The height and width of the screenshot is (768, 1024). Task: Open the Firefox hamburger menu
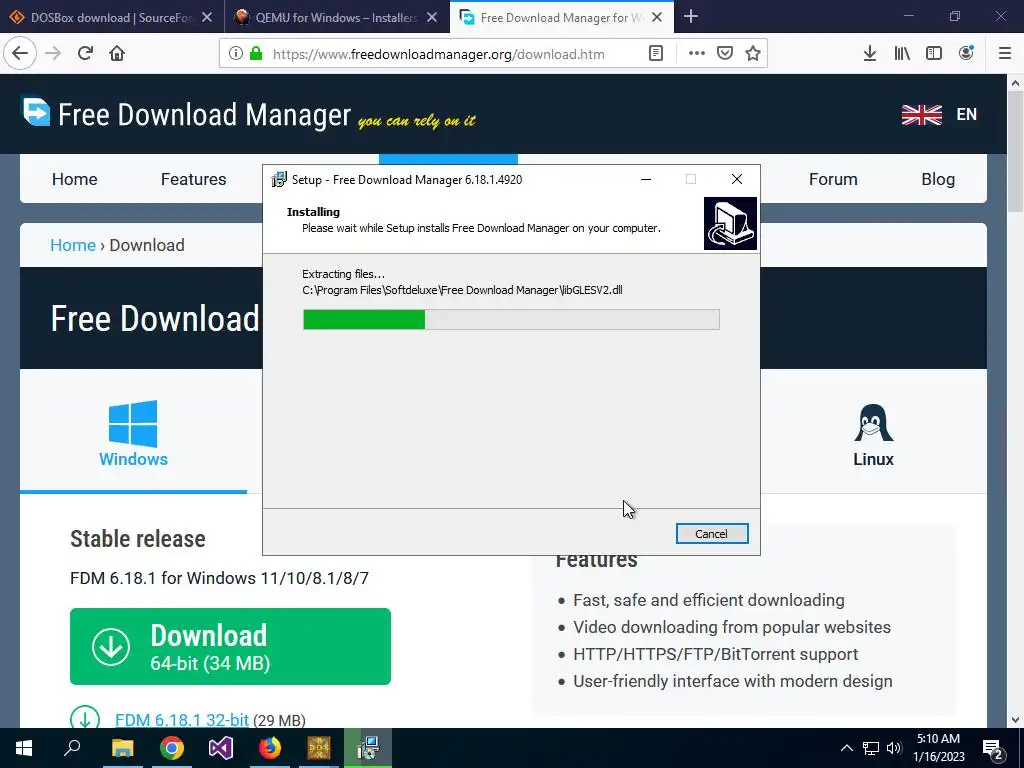[1004, 54]
